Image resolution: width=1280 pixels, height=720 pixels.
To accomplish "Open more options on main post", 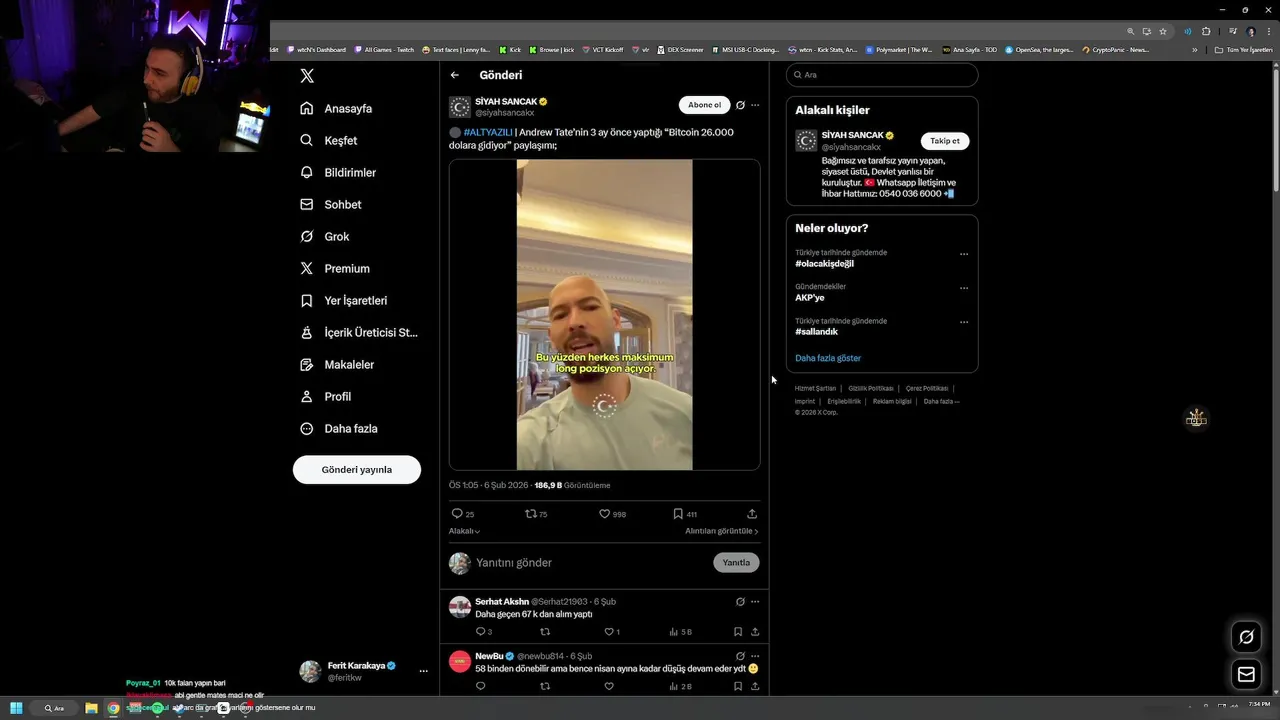I will coord(755,105).
